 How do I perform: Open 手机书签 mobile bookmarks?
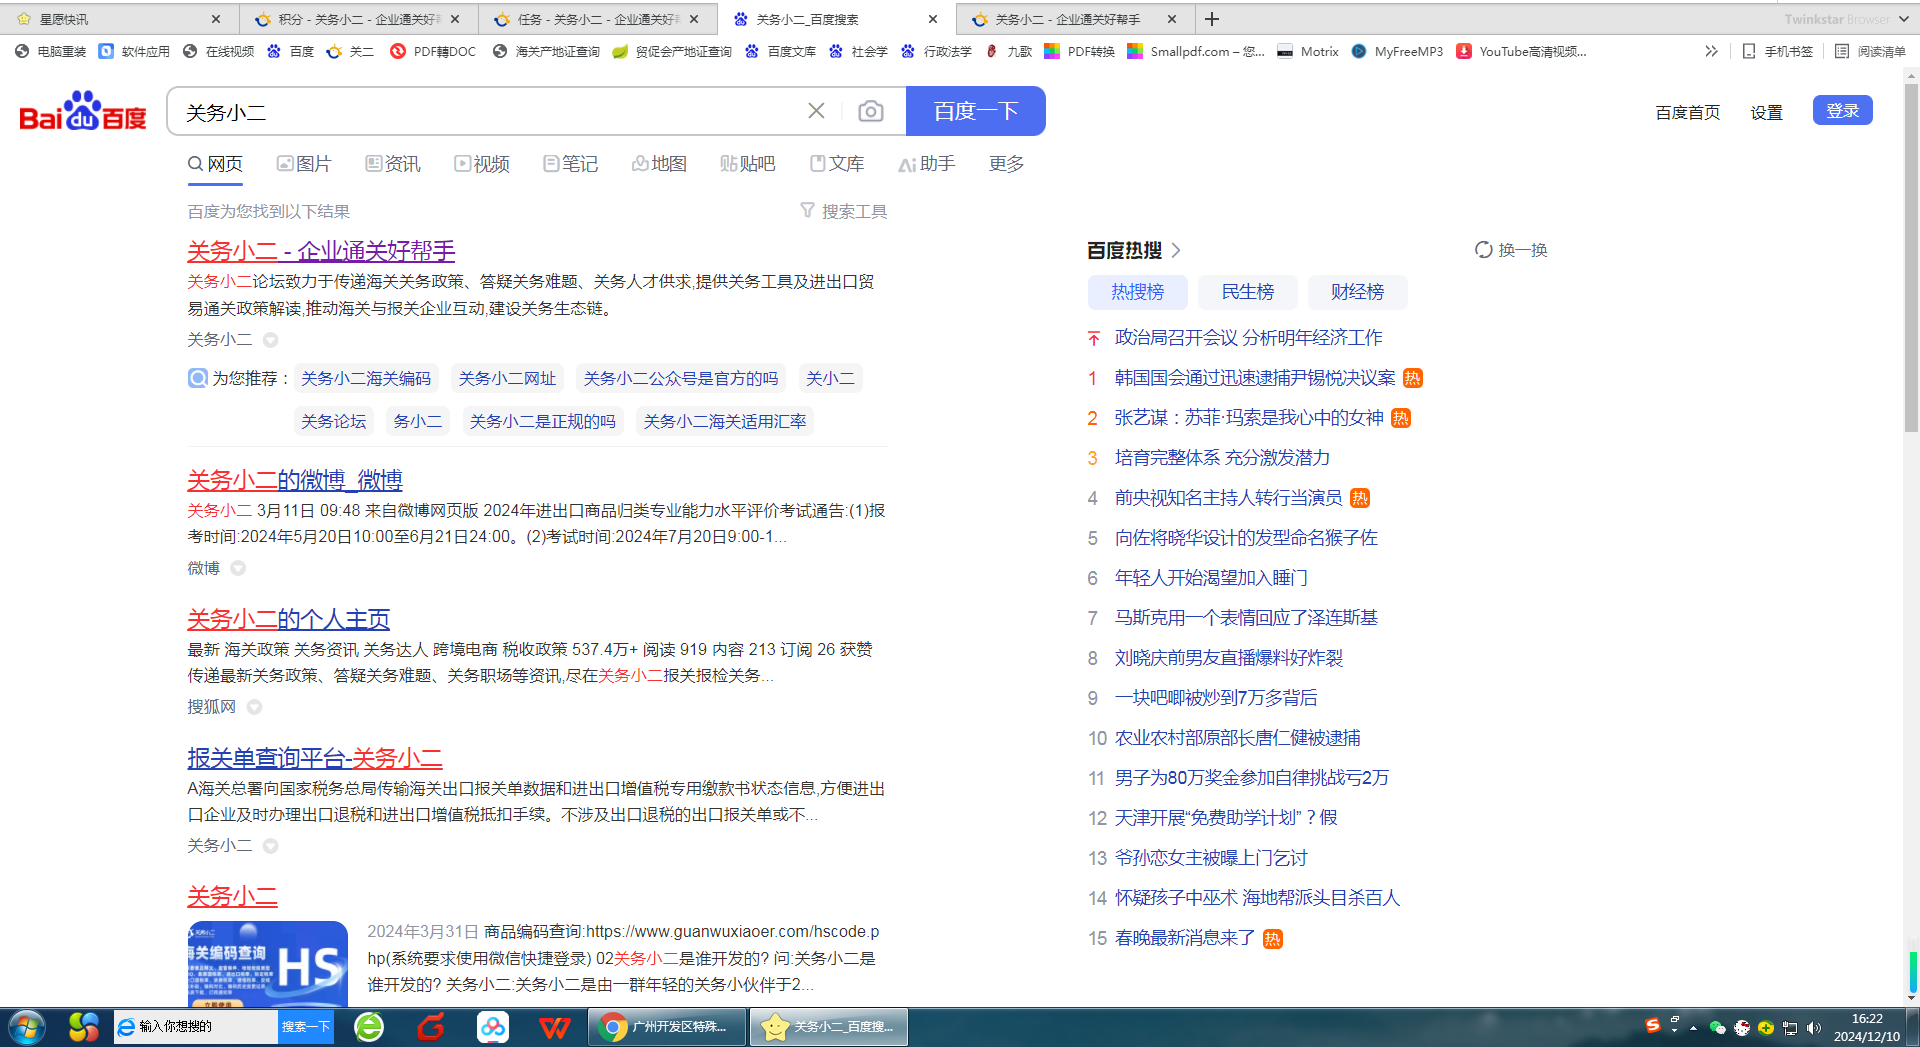pos(1778,51)
